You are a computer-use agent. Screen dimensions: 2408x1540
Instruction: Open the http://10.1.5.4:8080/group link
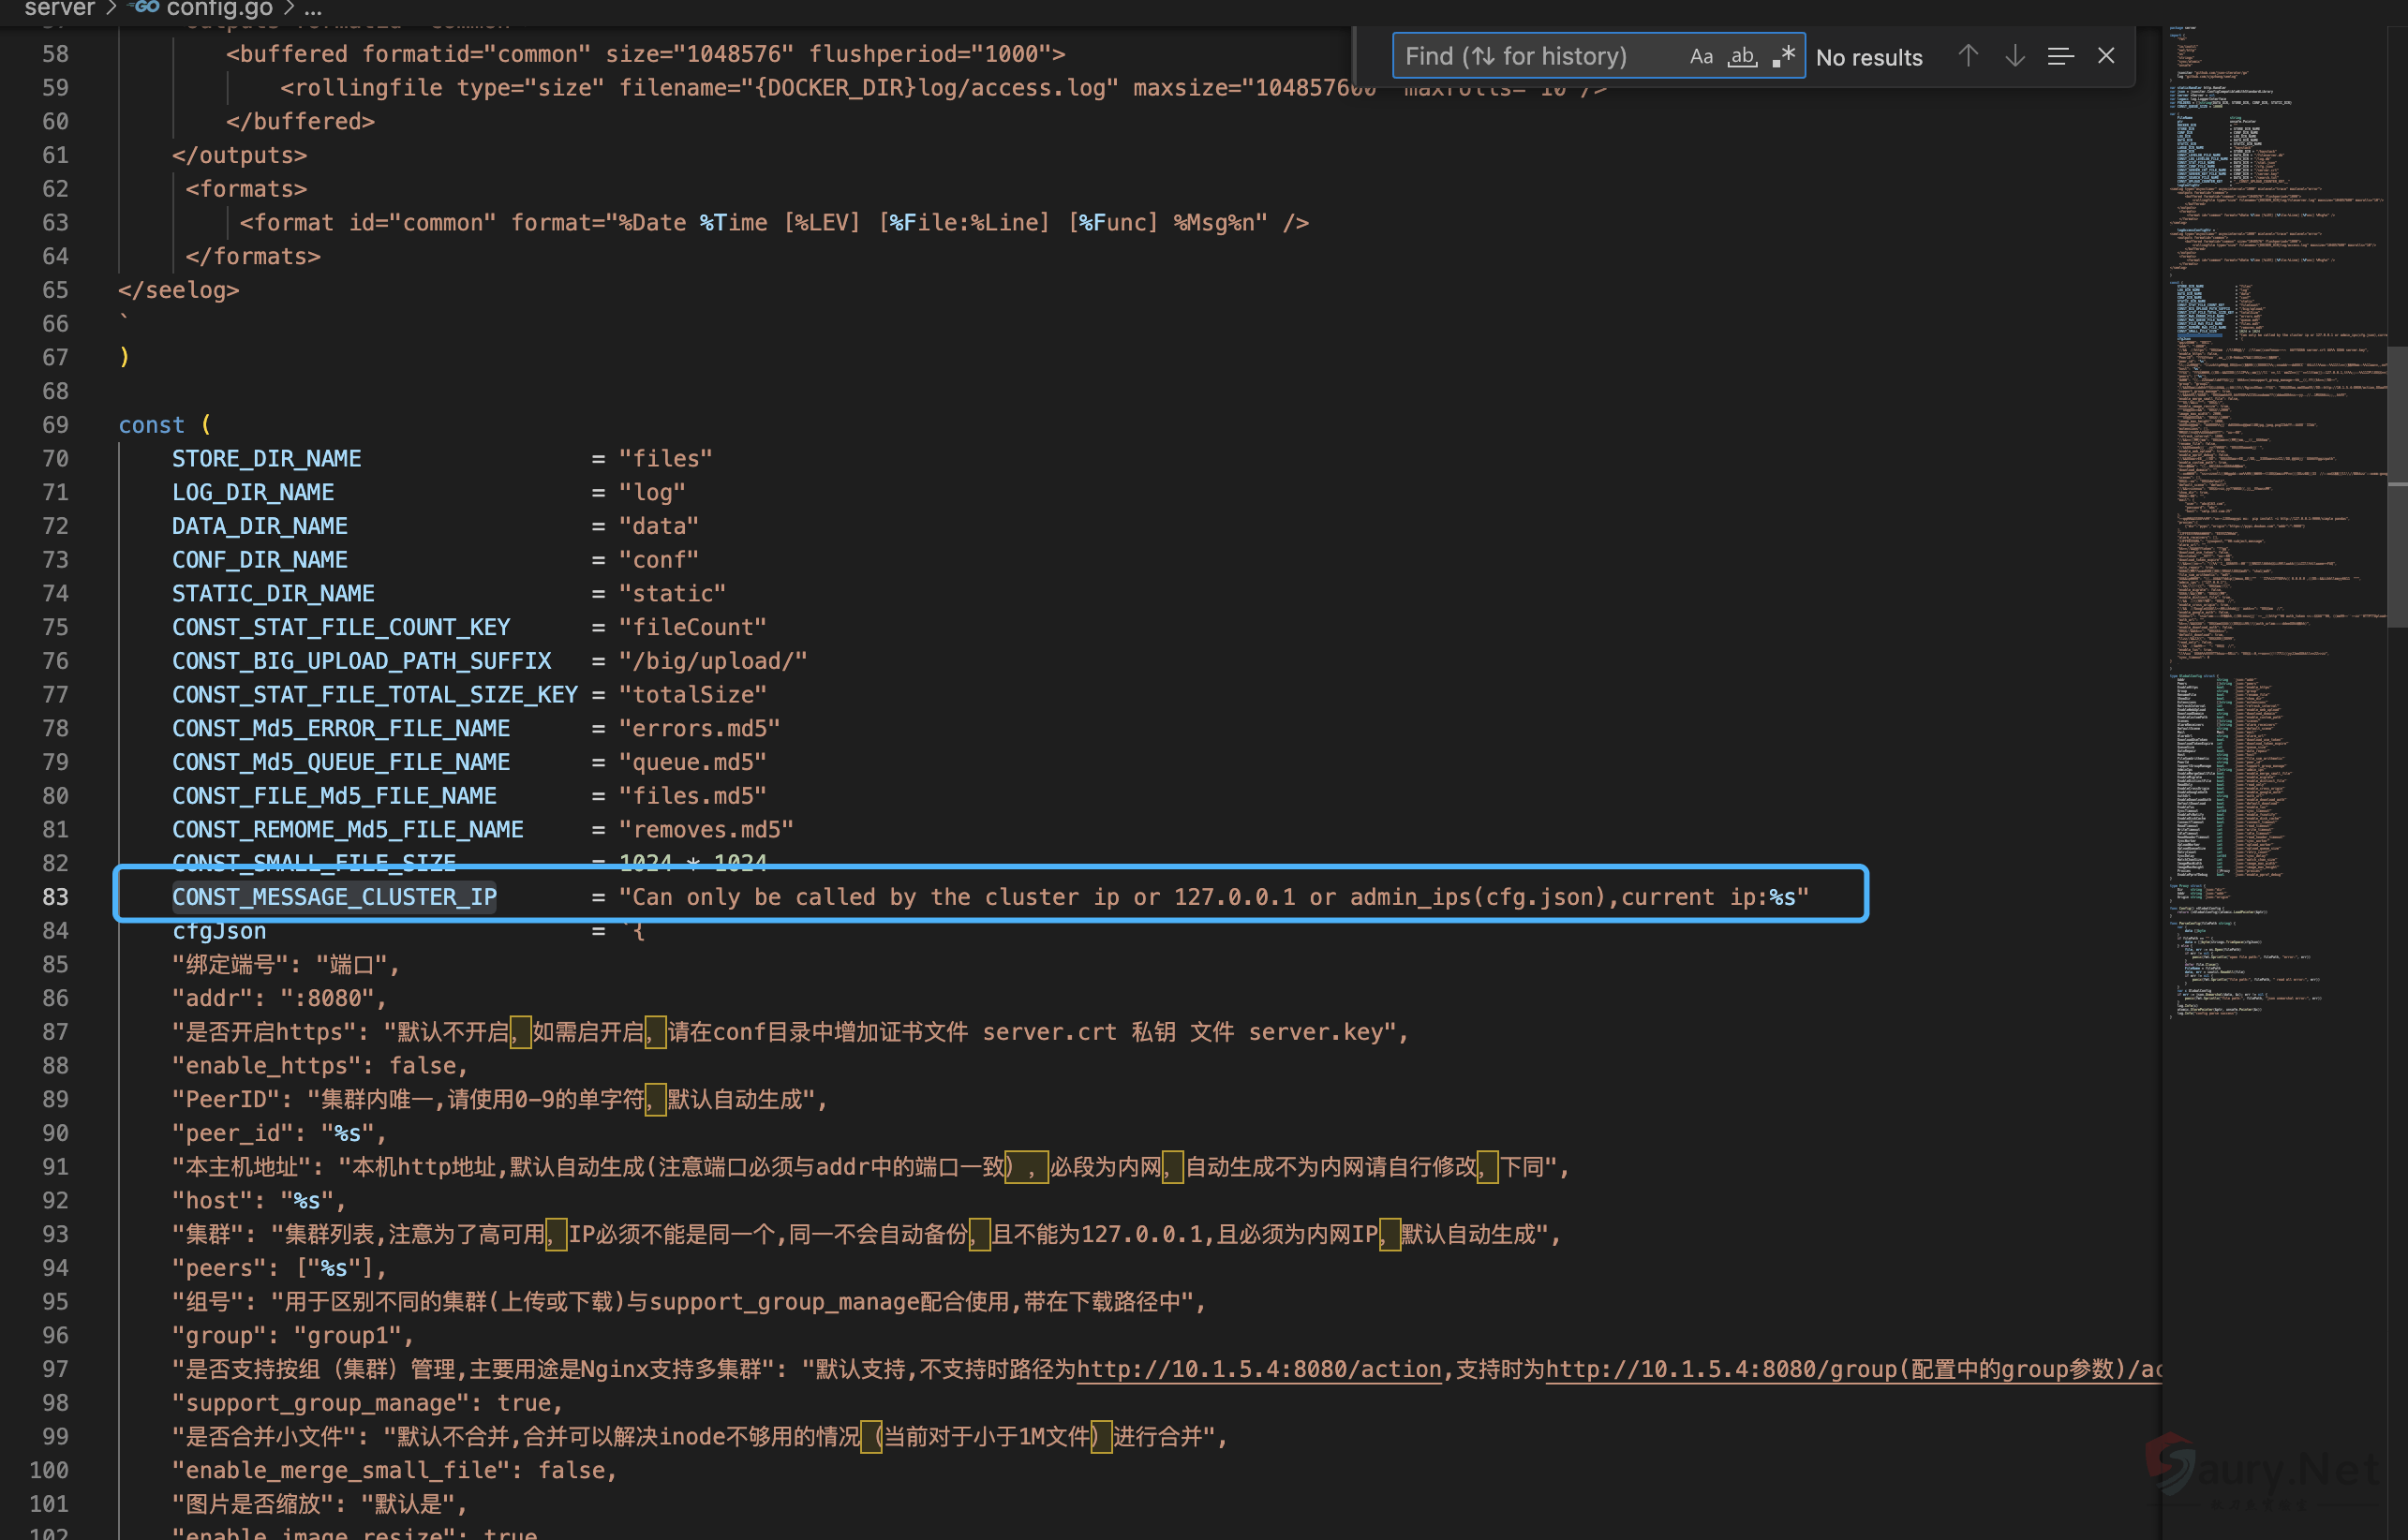tap(1720, 1369)
